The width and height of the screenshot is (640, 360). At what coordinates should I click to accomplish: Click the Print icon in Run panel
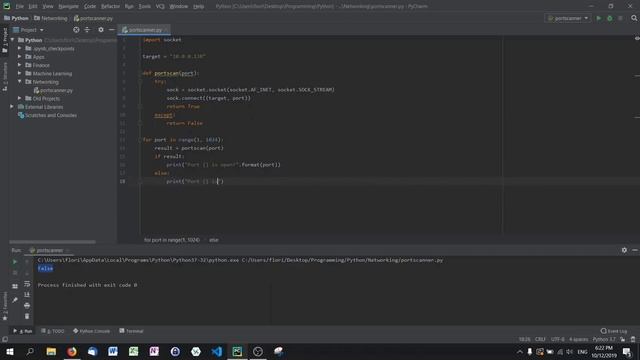click(x=27, y=305)
